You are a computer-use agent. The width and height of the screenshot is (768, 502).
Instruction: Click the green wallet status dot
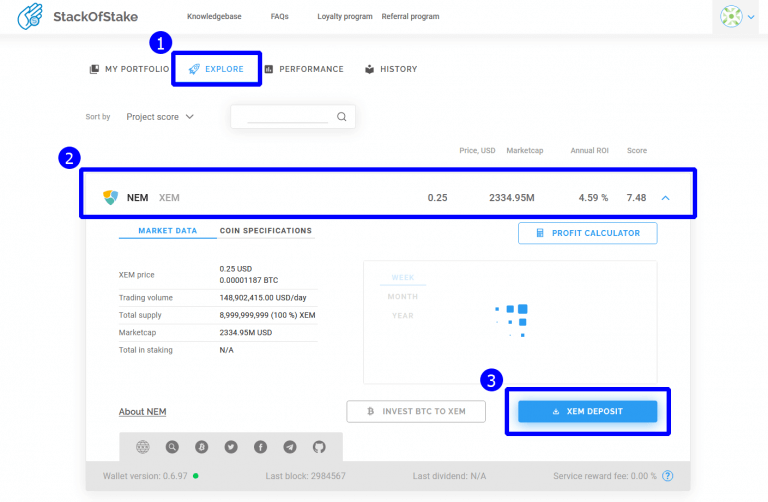point(195,476)
